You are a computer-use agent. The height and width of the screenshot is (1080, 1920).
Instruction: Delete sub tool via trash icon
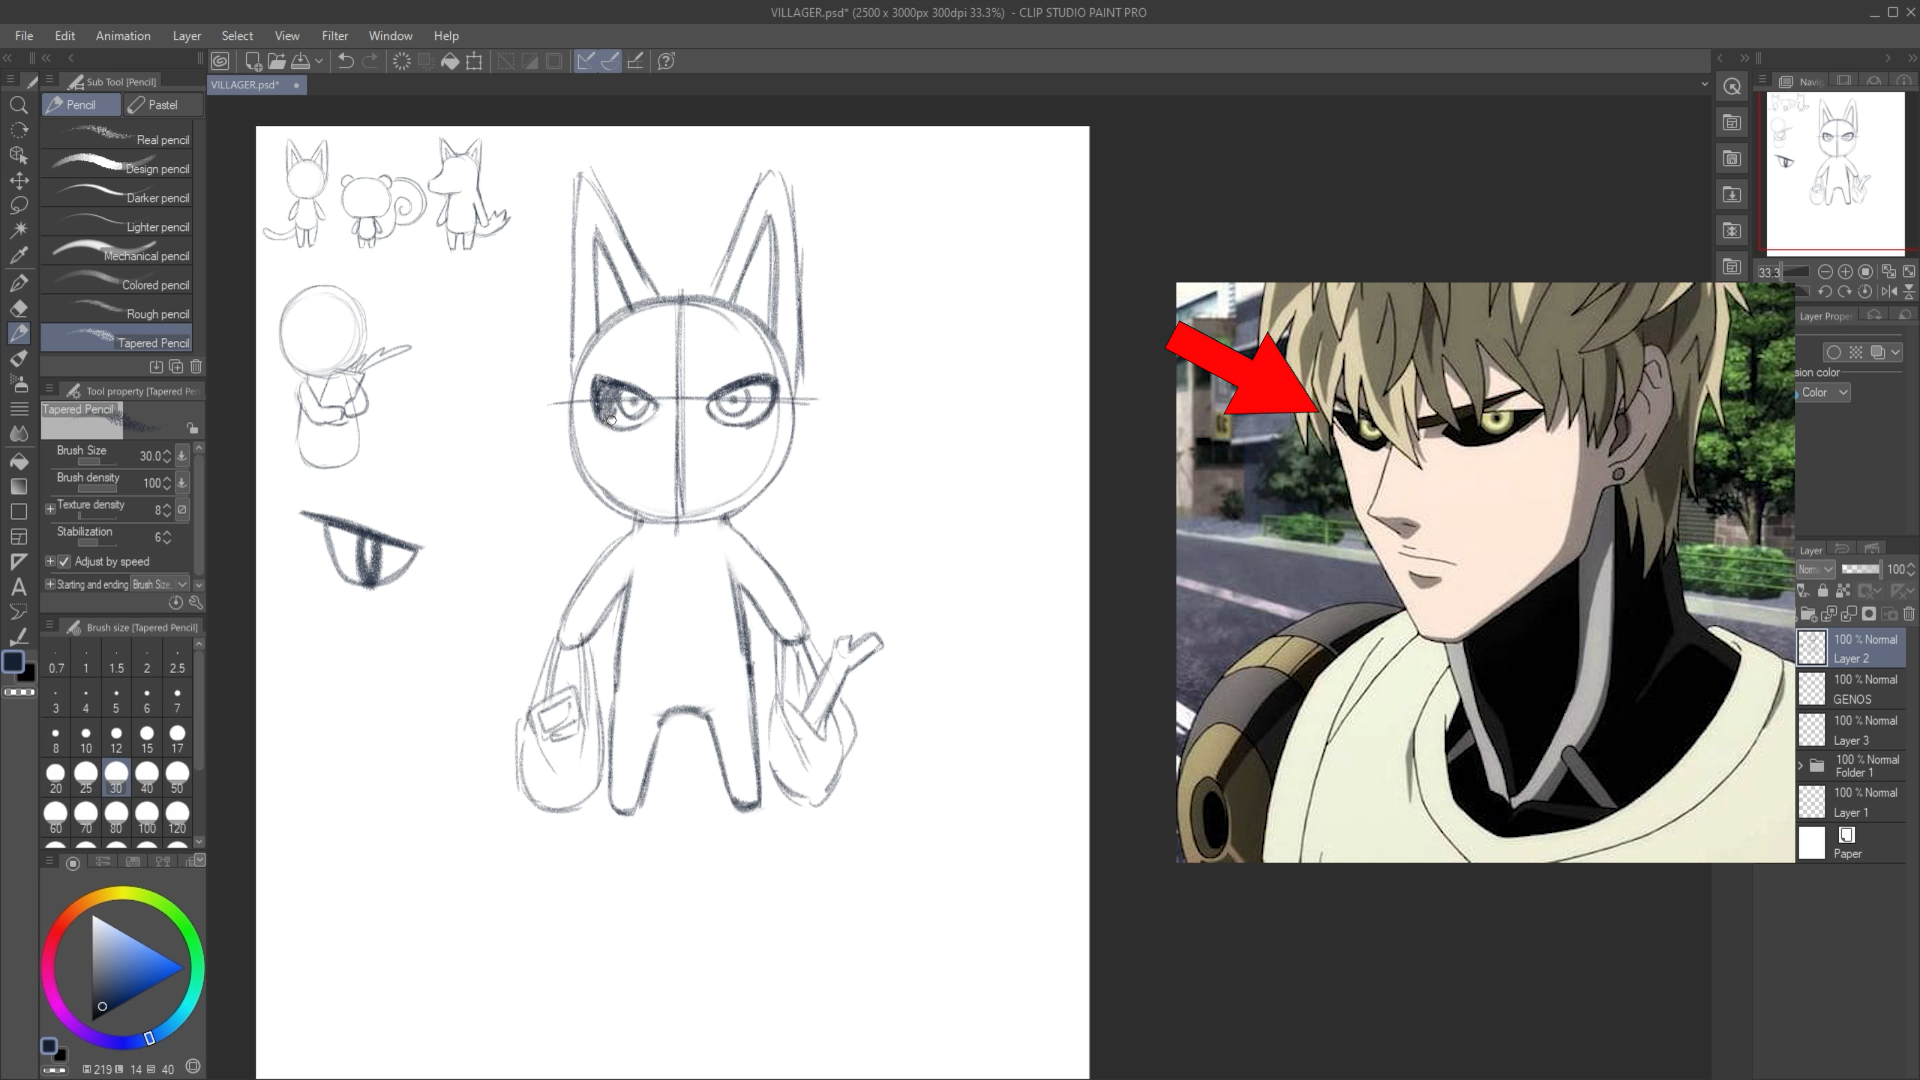pos(196,367)
